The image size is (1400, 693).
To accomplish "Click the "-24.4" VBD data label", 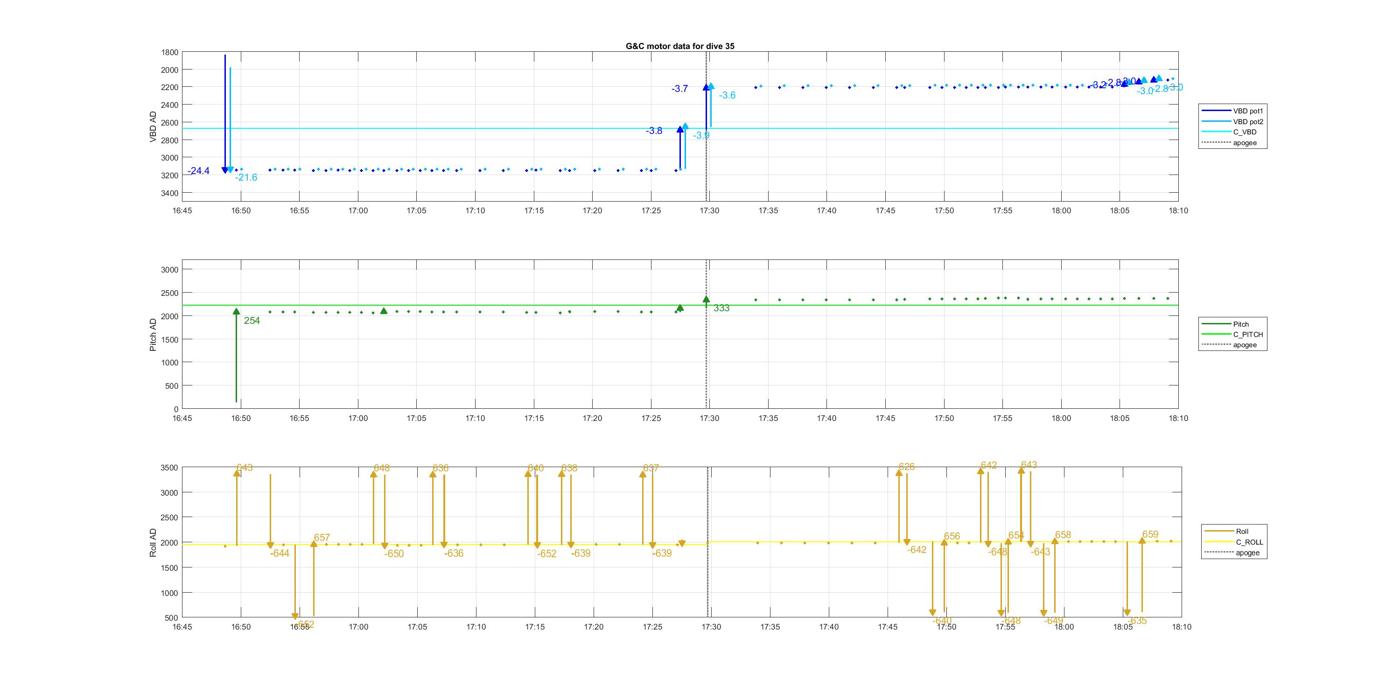I will click(x=198, y=171).
